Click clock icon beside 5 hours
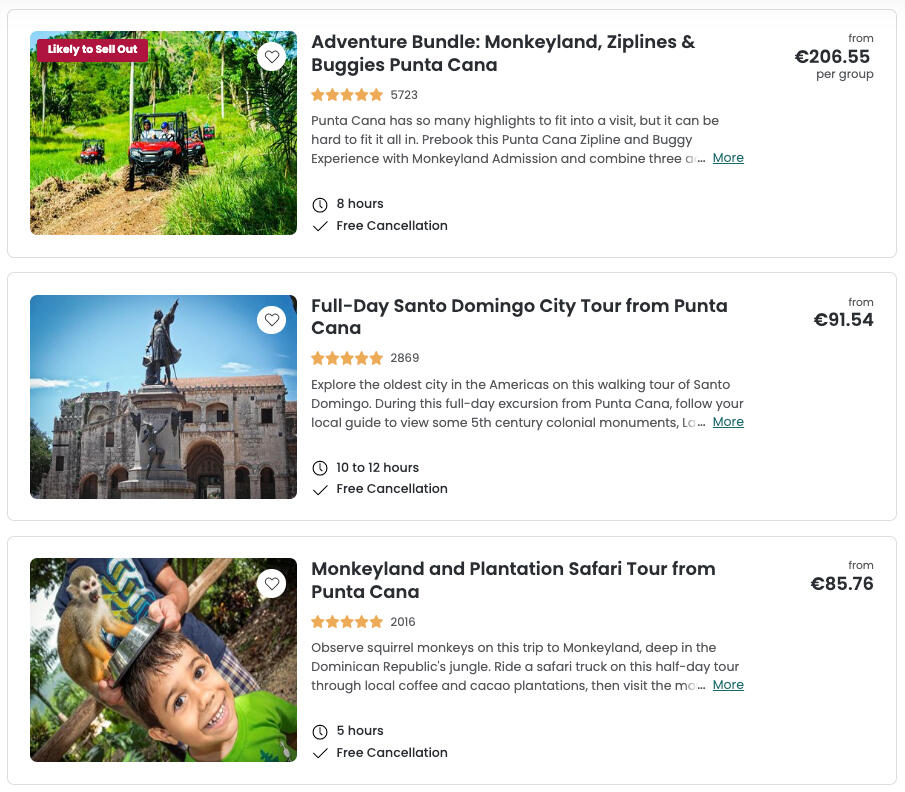The height and width of the screenshot is (792, 905). [320, 731]
